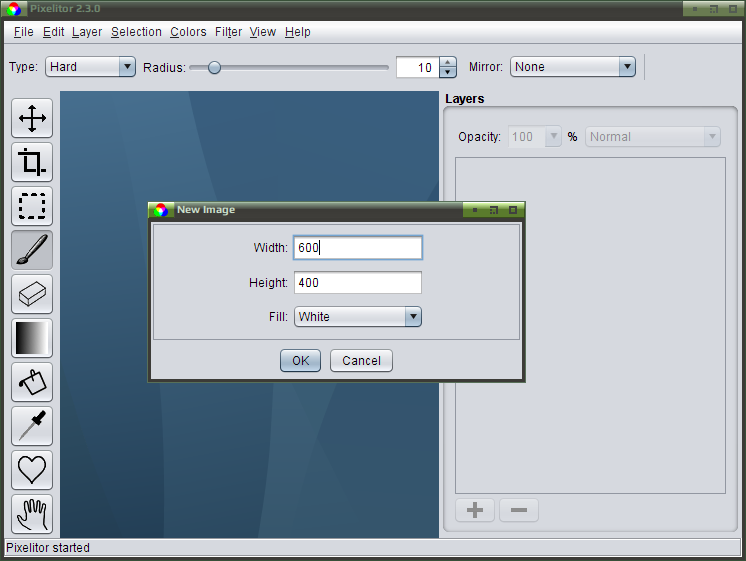
Task: Click the Layers panel heading
Action: pos(465,98)
